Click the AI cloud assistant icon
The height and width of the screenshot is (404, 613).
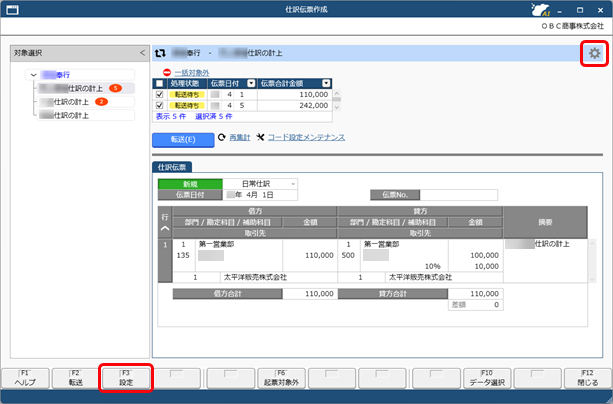pos(540,9)
